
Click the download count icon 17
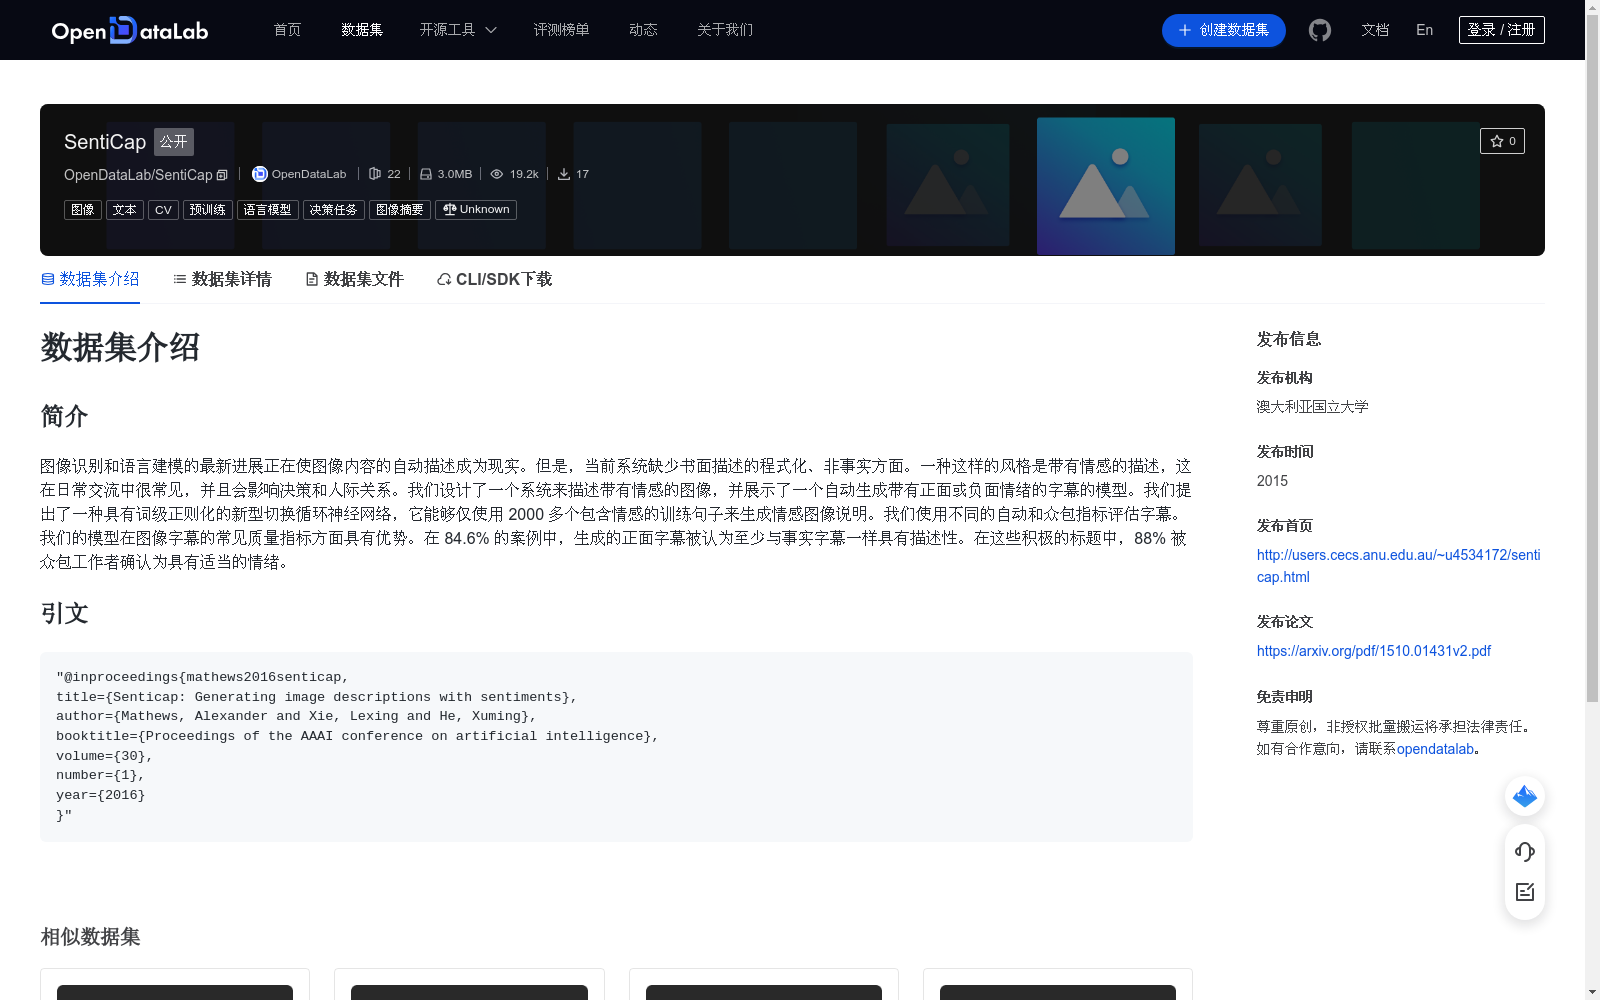tap(564, 174)
